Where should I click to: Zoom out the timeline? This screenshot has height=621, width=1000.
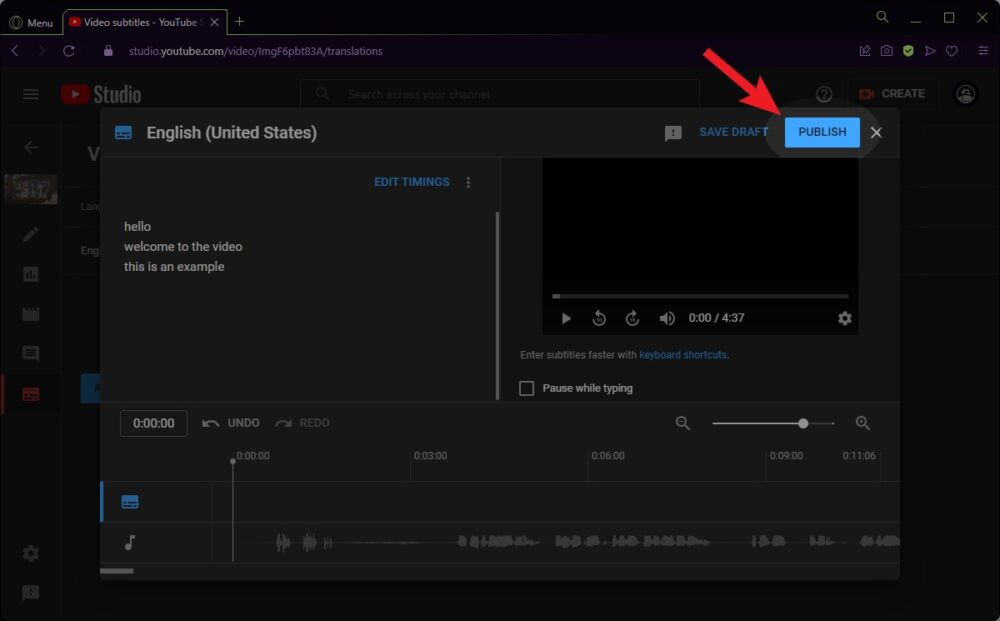tap(683, 423)
